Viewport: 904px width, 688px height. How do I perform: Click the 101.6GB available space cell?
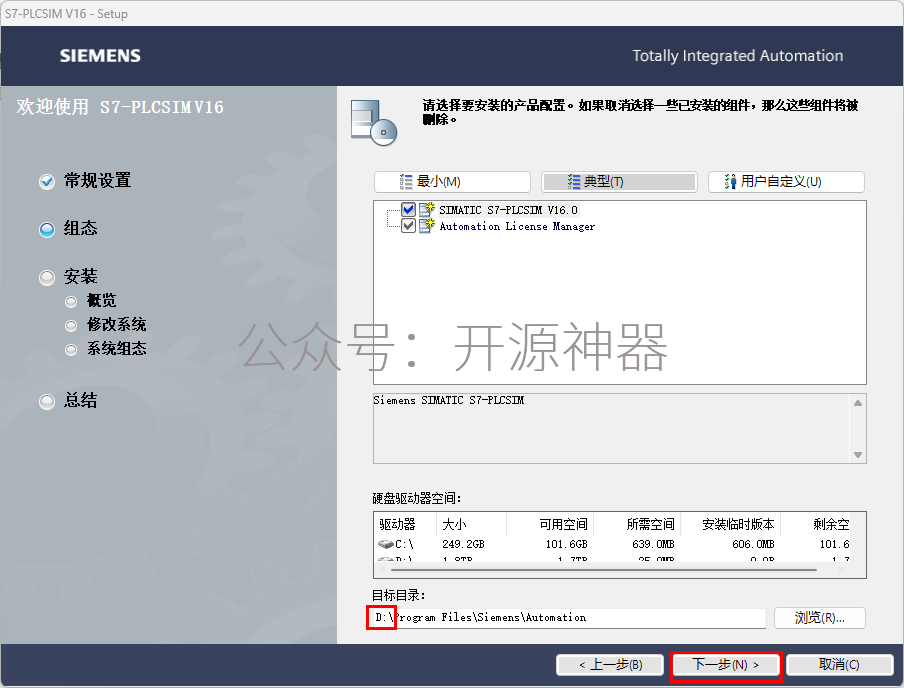[566, 544]
